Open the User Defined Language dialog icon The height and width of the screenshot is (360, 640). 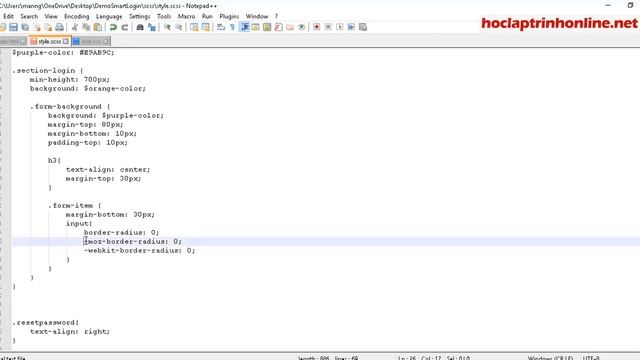(x=256, y=27)
